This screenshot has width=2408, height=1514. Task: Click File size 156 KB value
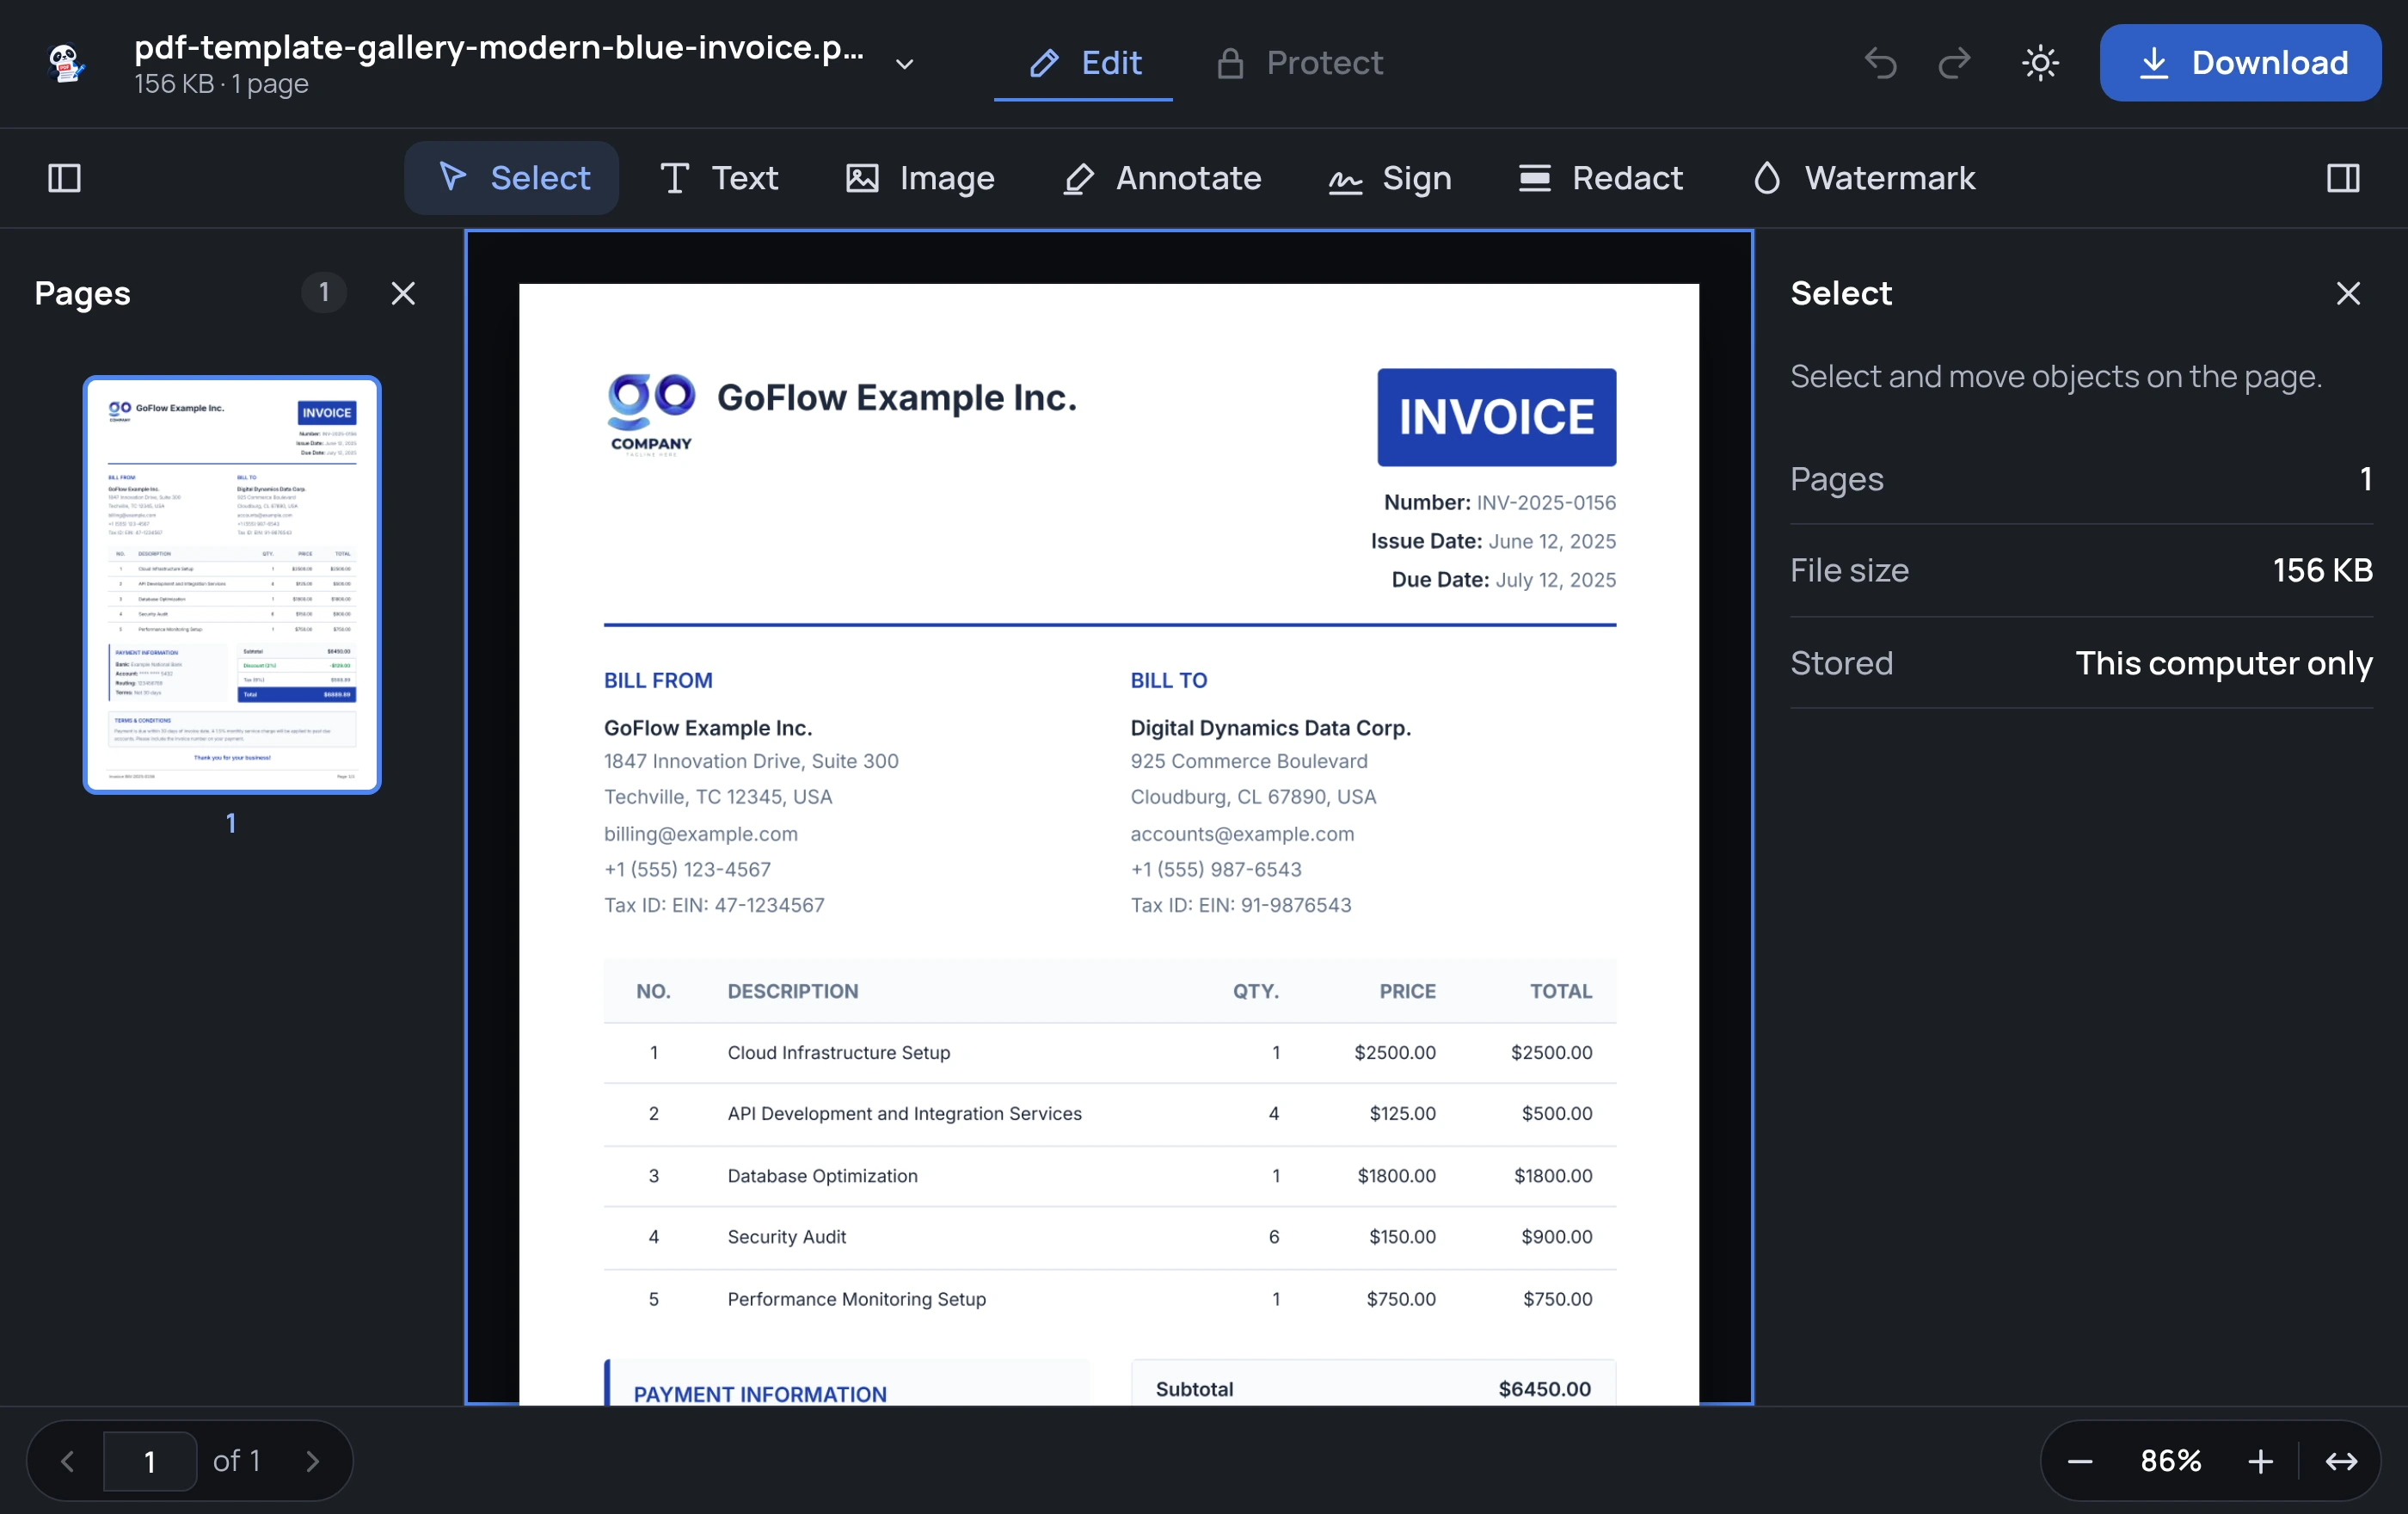point(2322,570)
